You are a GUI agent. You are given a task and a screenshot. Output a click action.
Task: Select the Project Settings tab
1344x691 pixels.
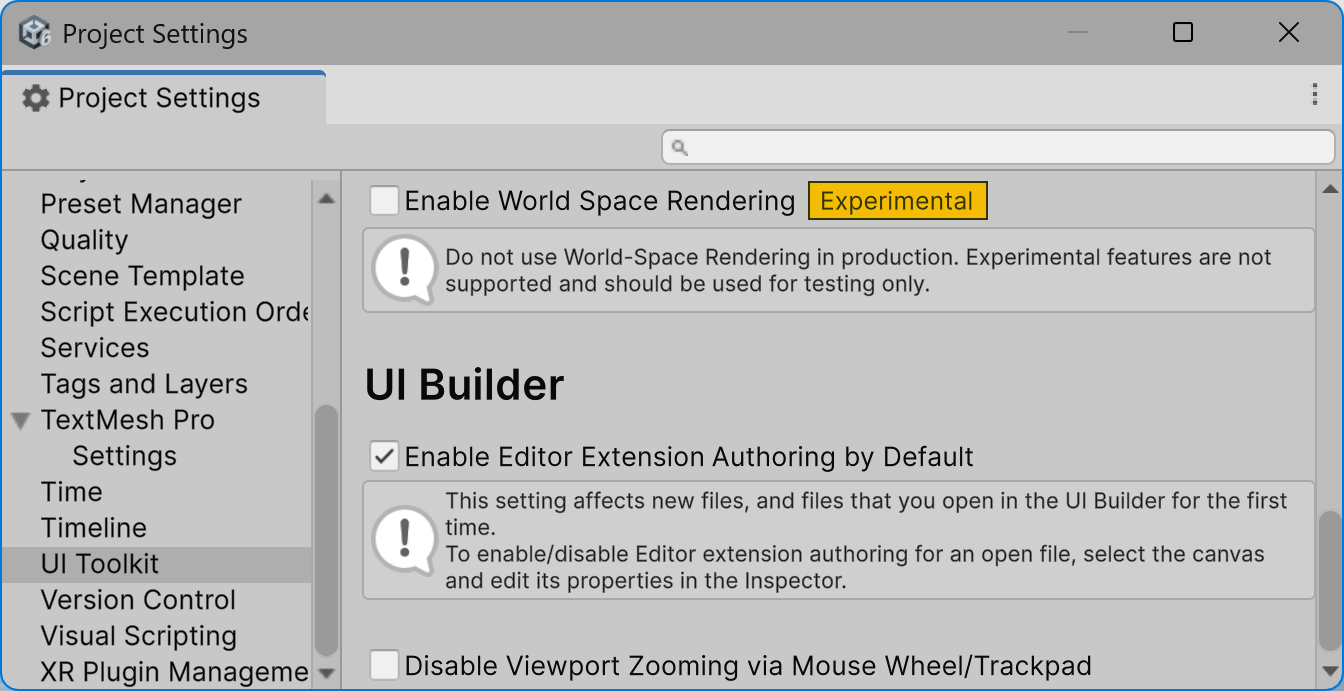click(163, 98)
